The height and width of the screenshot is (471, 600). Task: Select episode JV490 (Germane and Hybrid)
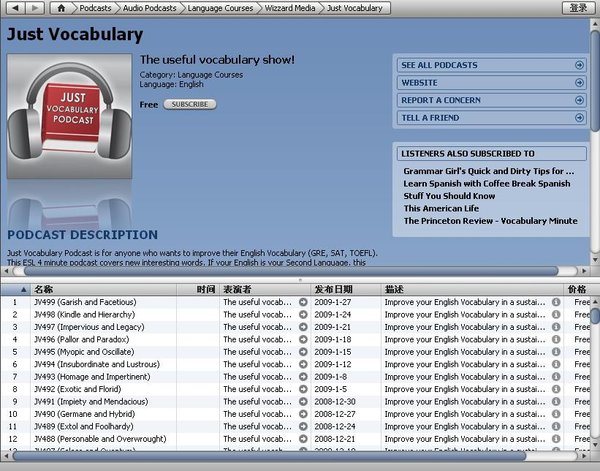(x=84, y=414)
